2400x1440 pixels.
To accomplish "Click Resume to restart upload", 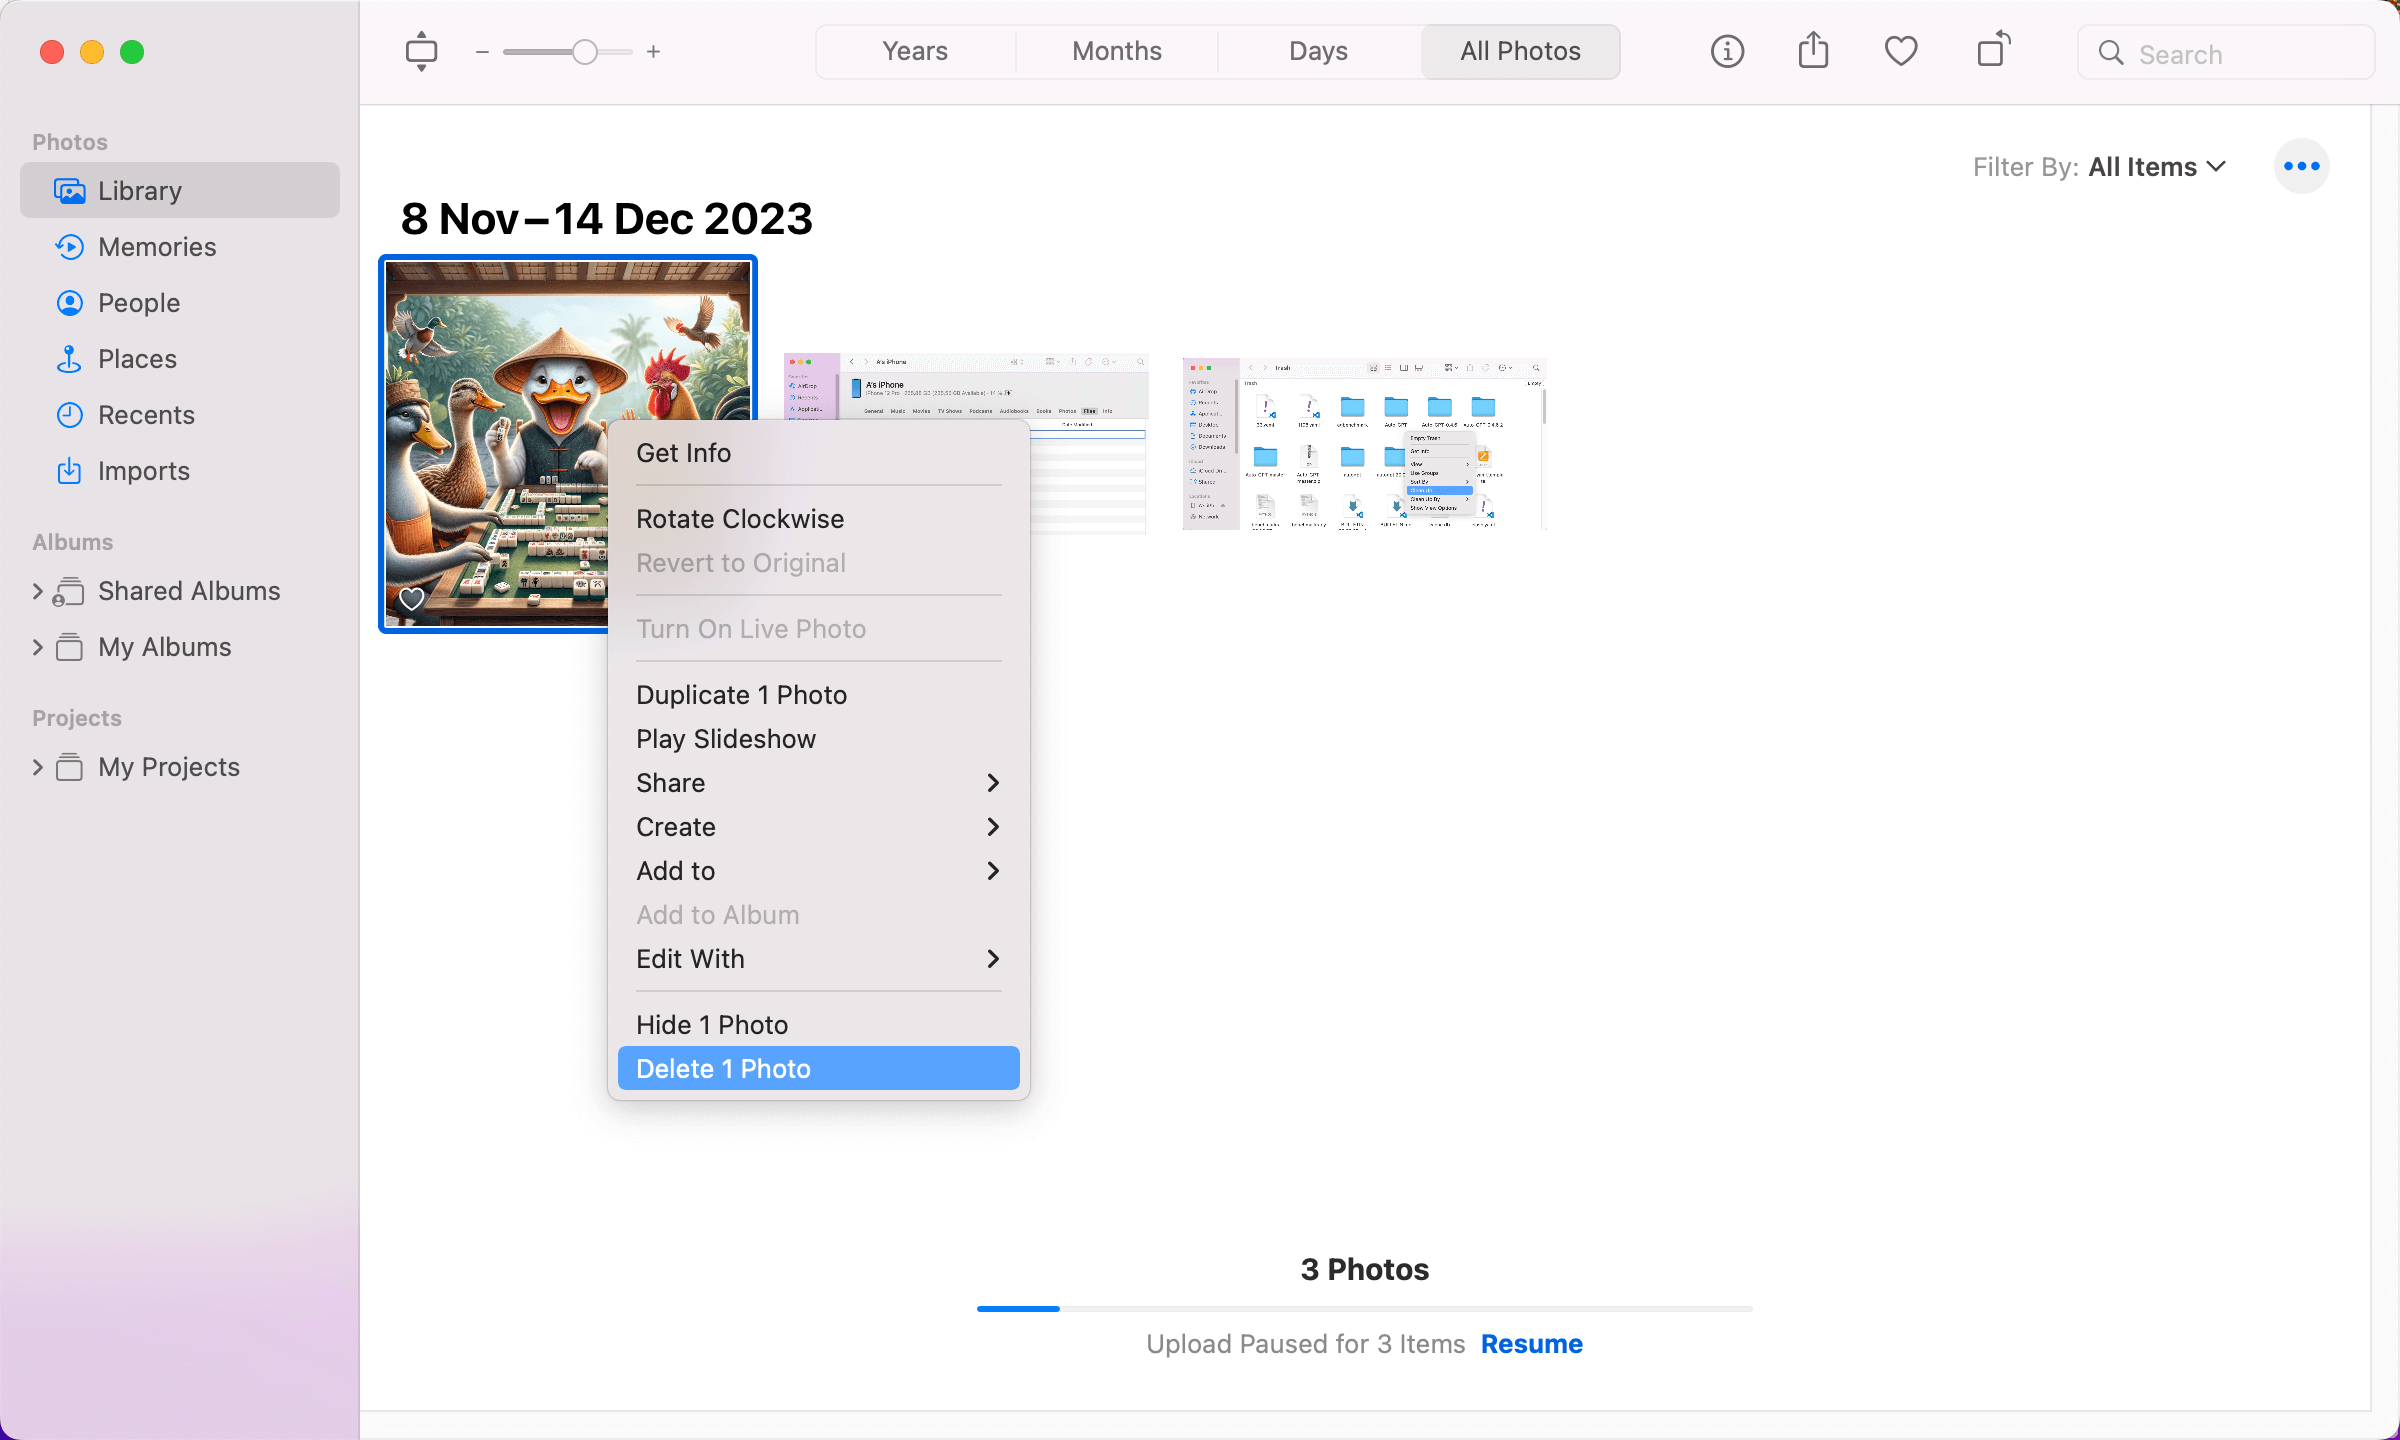I will [x=1533, y=1344].
